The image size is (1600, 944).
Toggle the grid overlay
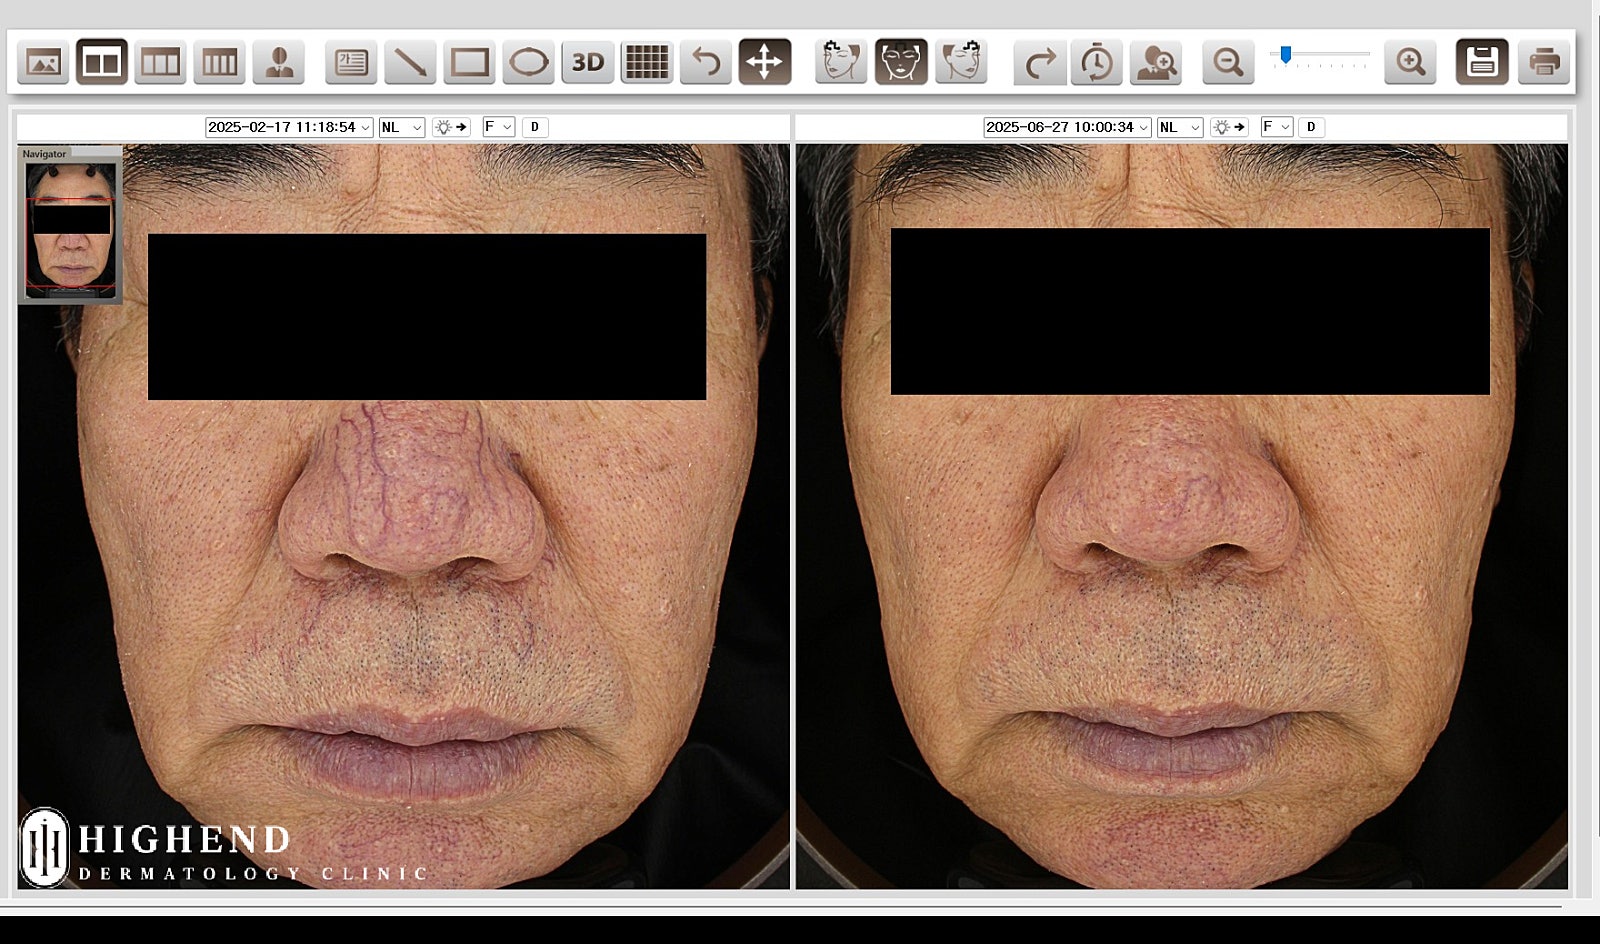tap(646, 63)
